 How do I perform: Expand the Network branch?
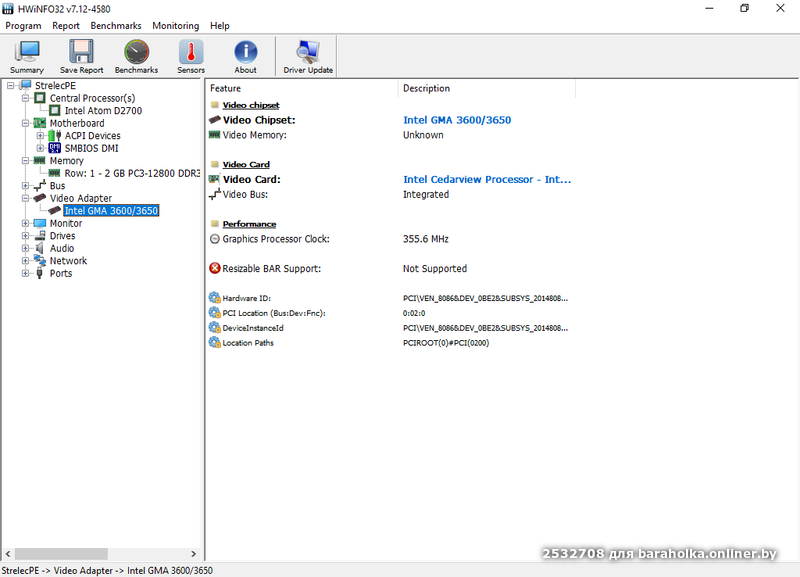[x=25, y=261]
